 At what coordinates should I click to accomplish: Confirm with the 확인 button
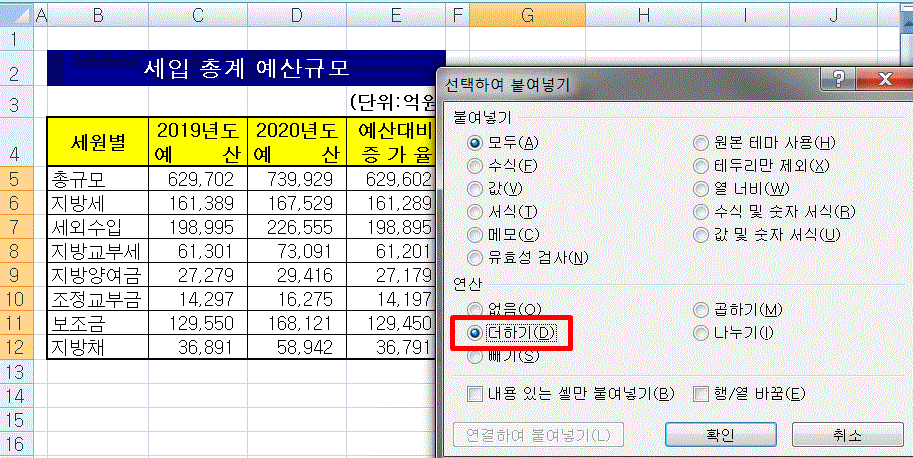tap(720, 435)
